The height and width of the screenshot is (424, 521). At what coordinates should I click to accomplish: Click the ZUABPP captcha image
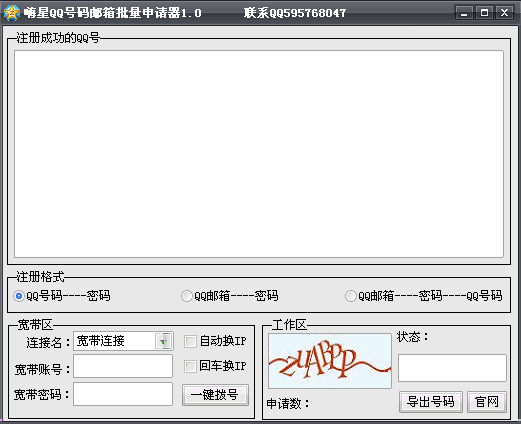pos(330,361)
